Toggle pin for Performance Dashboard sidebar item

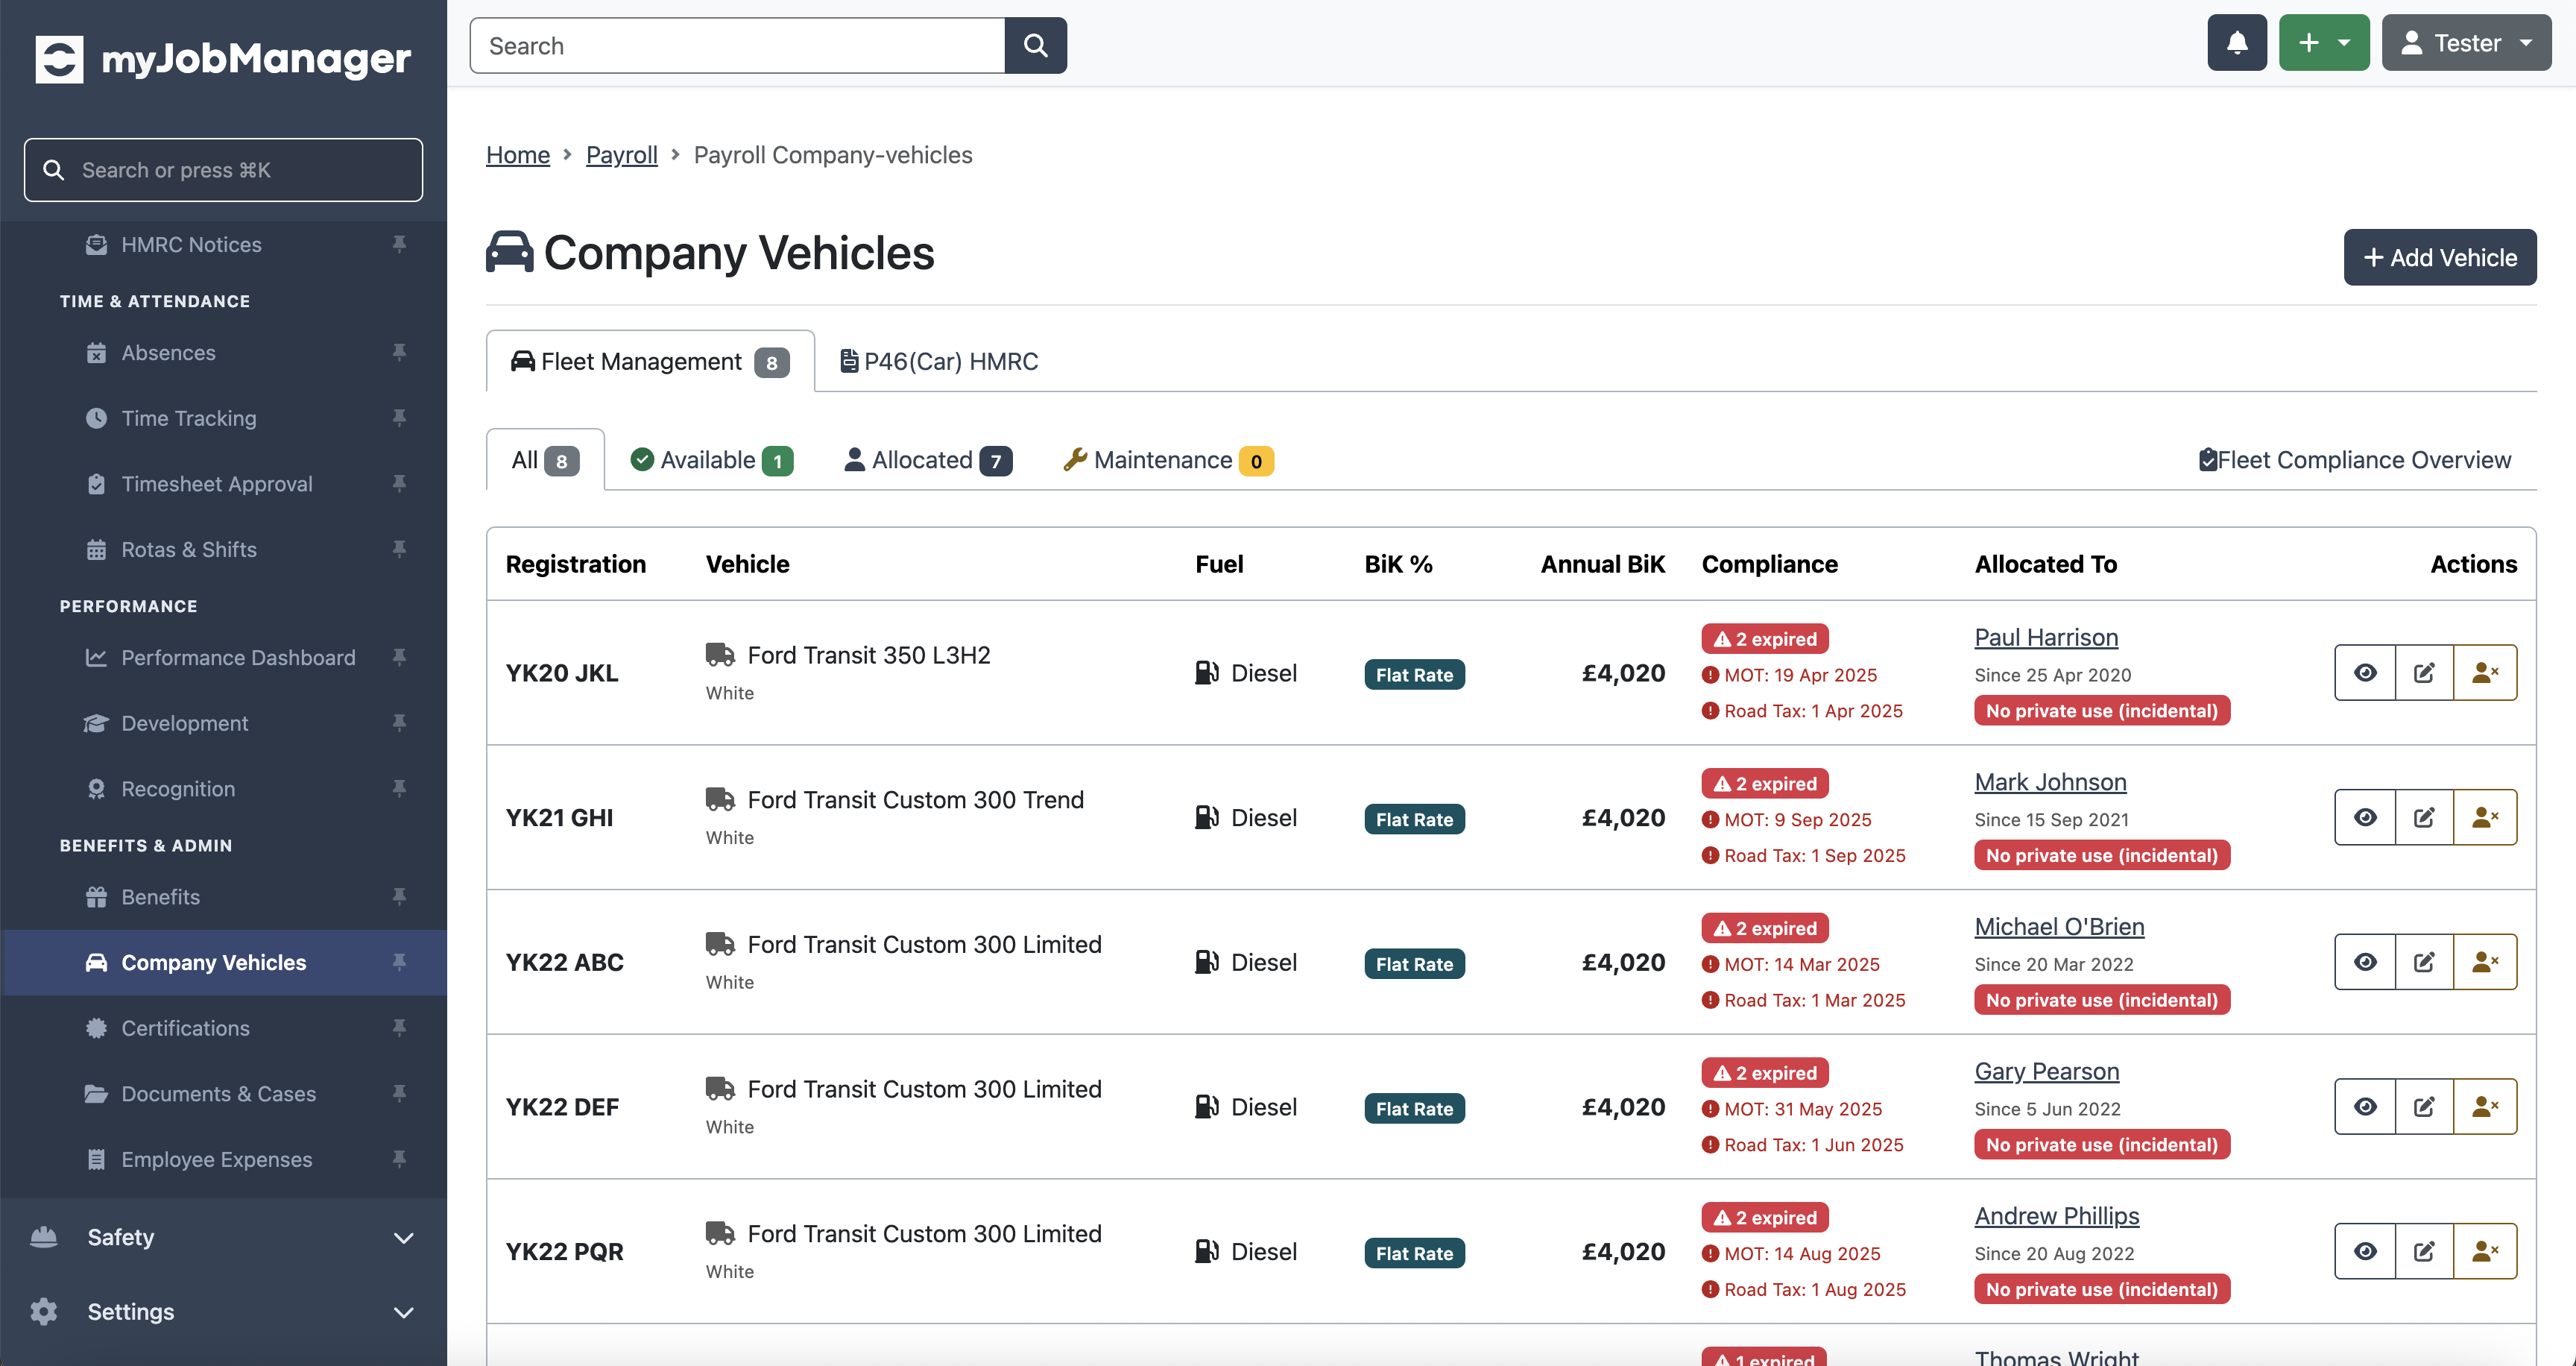pos(399,657)
